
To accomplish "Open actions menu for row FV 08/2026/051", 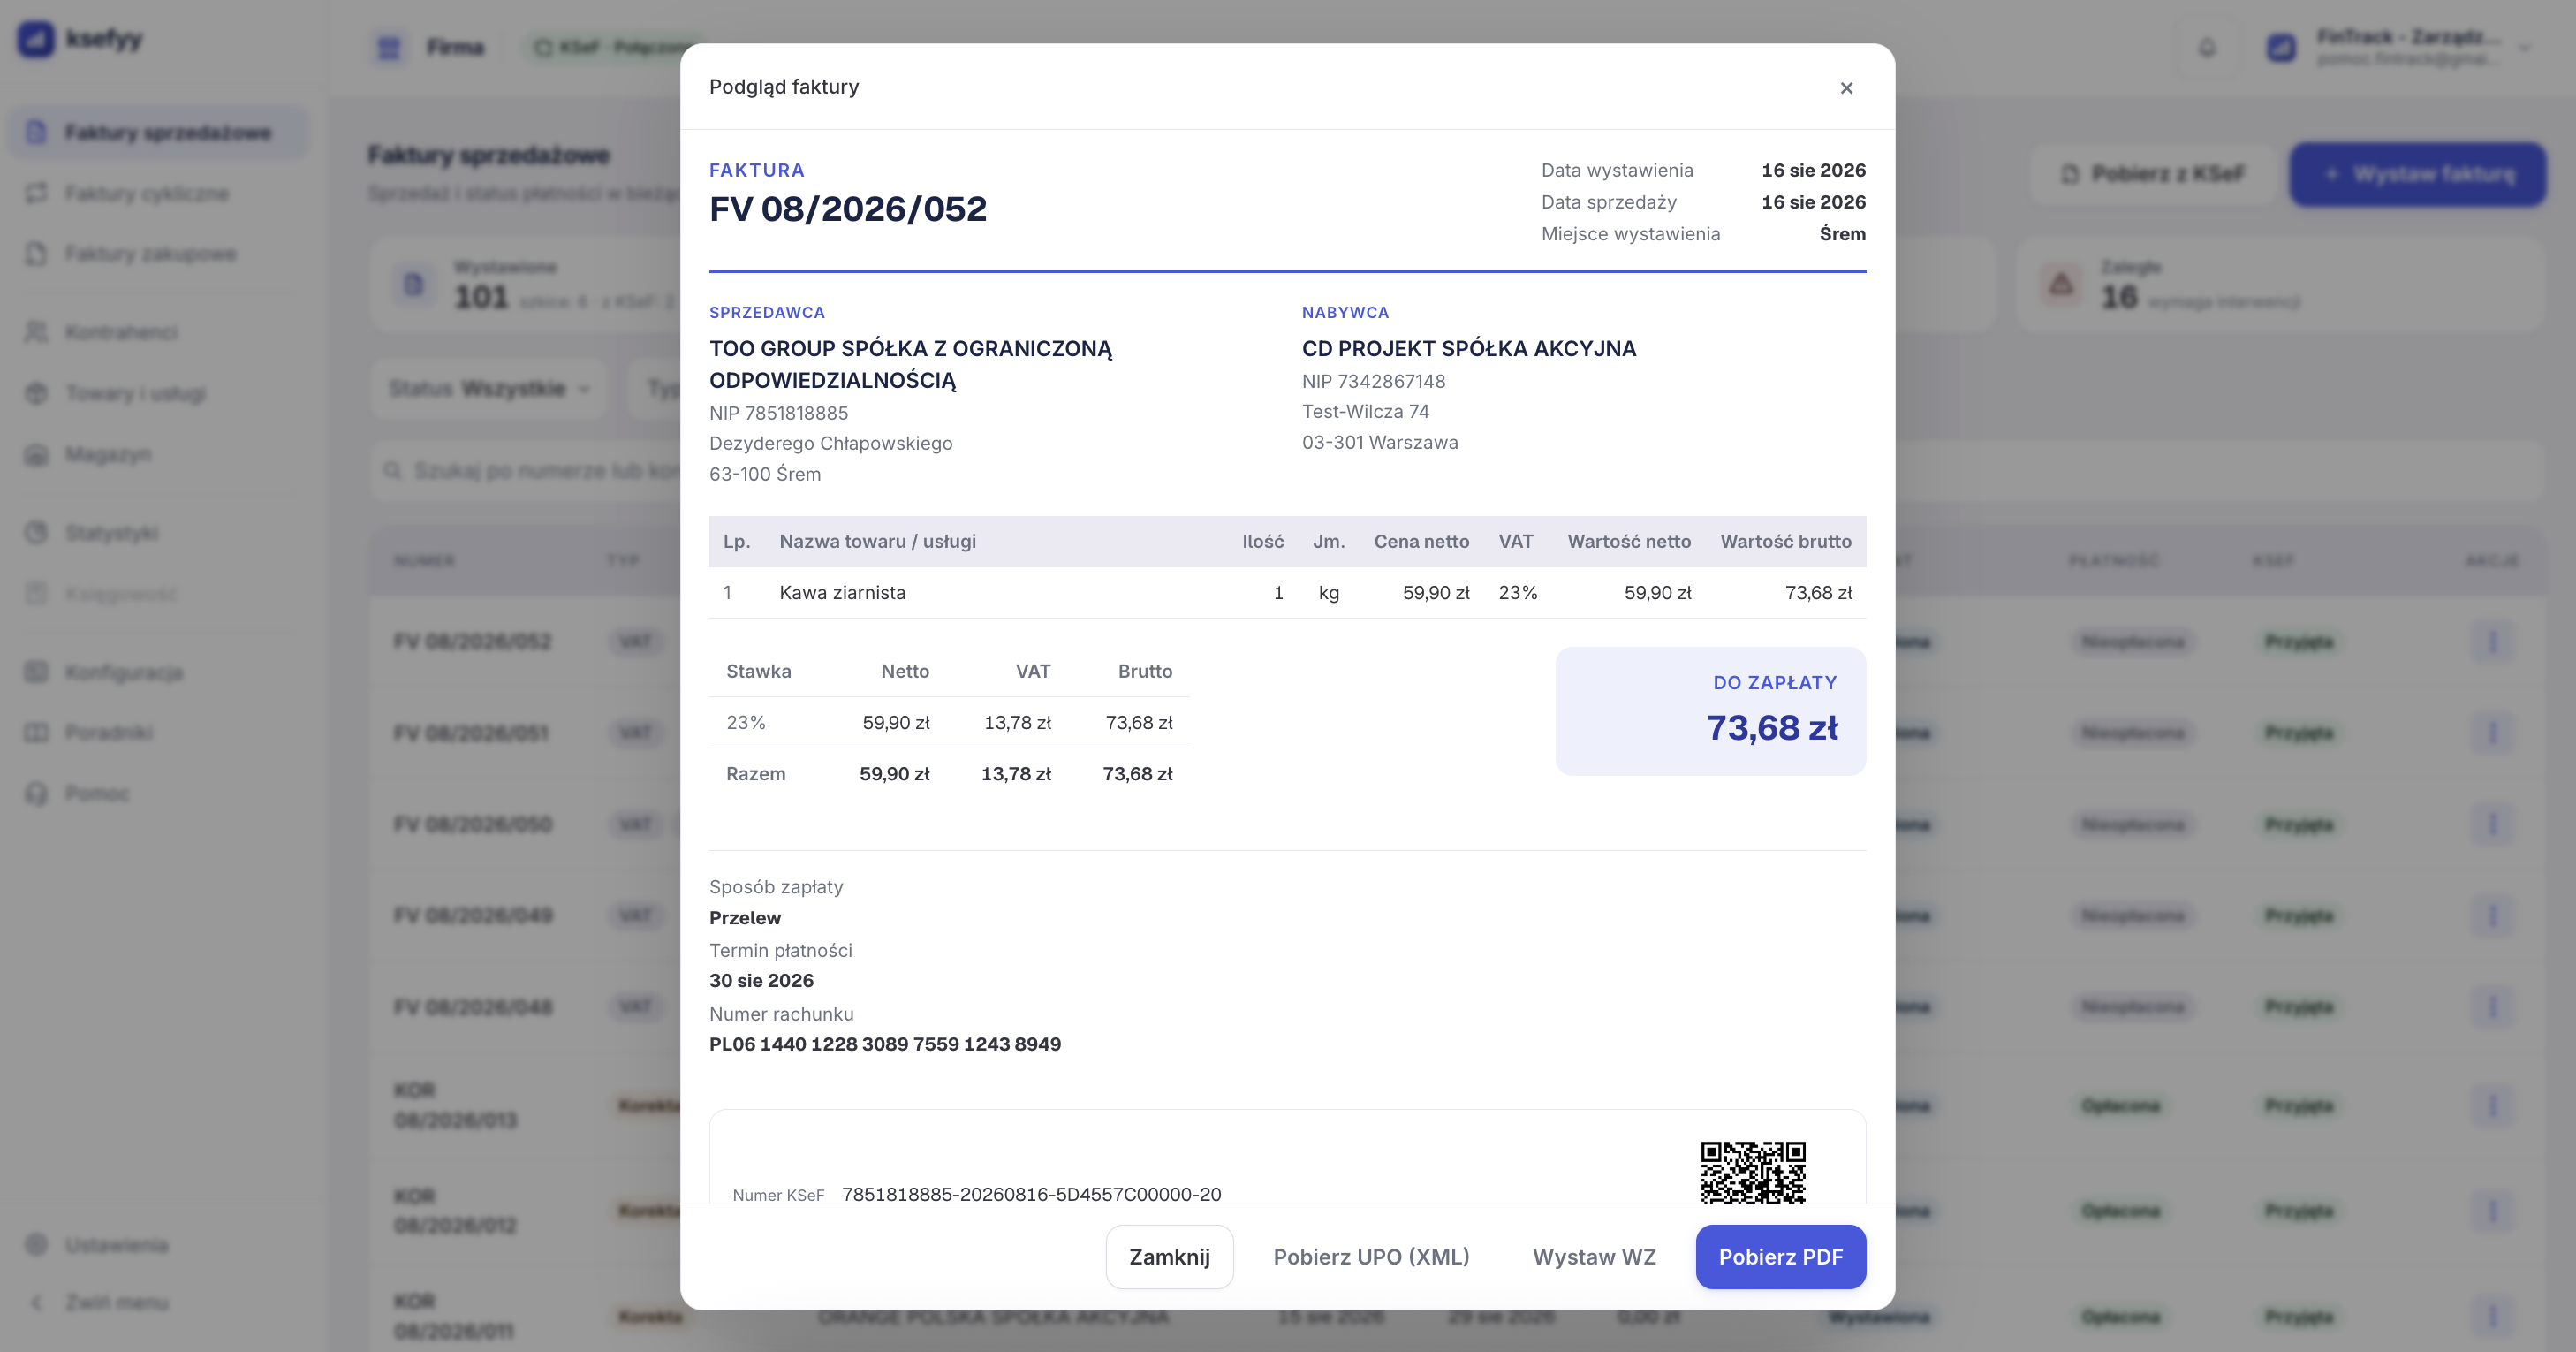I will point(2491,733).
